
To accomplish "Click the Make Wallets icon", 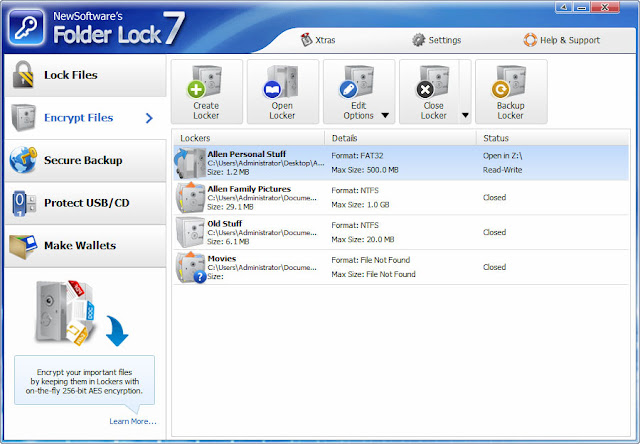I will 24,246.
